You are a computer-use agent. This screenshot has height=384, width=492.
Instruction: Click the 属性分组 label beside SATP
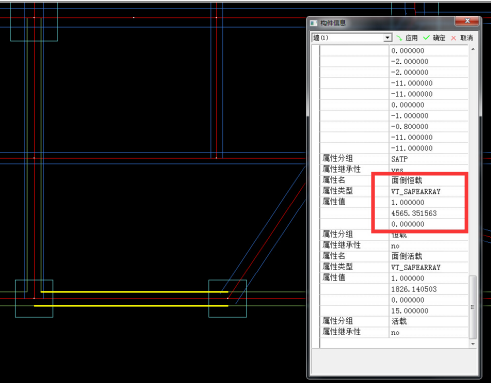[x=337, y=158]
